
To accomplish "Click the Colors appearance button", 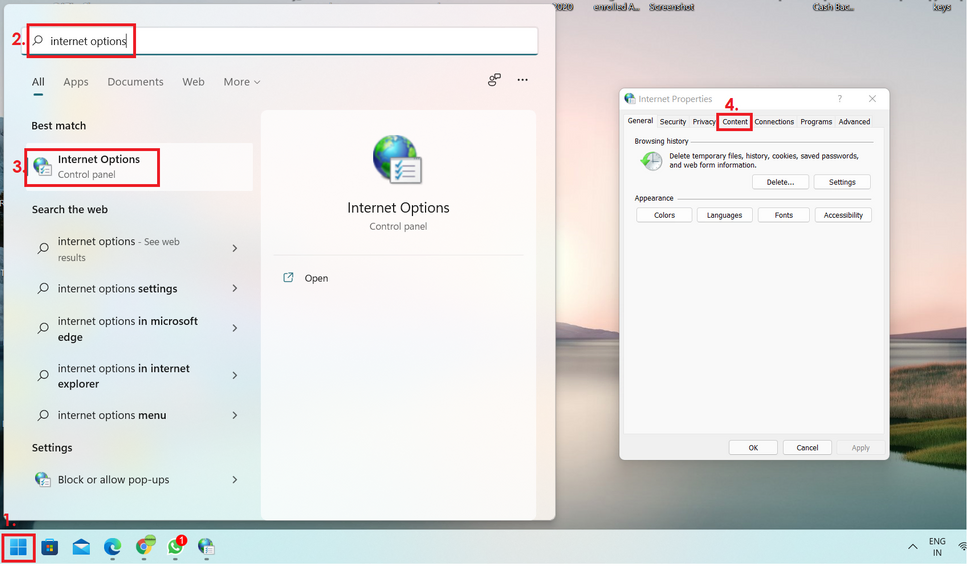I will pyautogui.click(x=664, y=215).
